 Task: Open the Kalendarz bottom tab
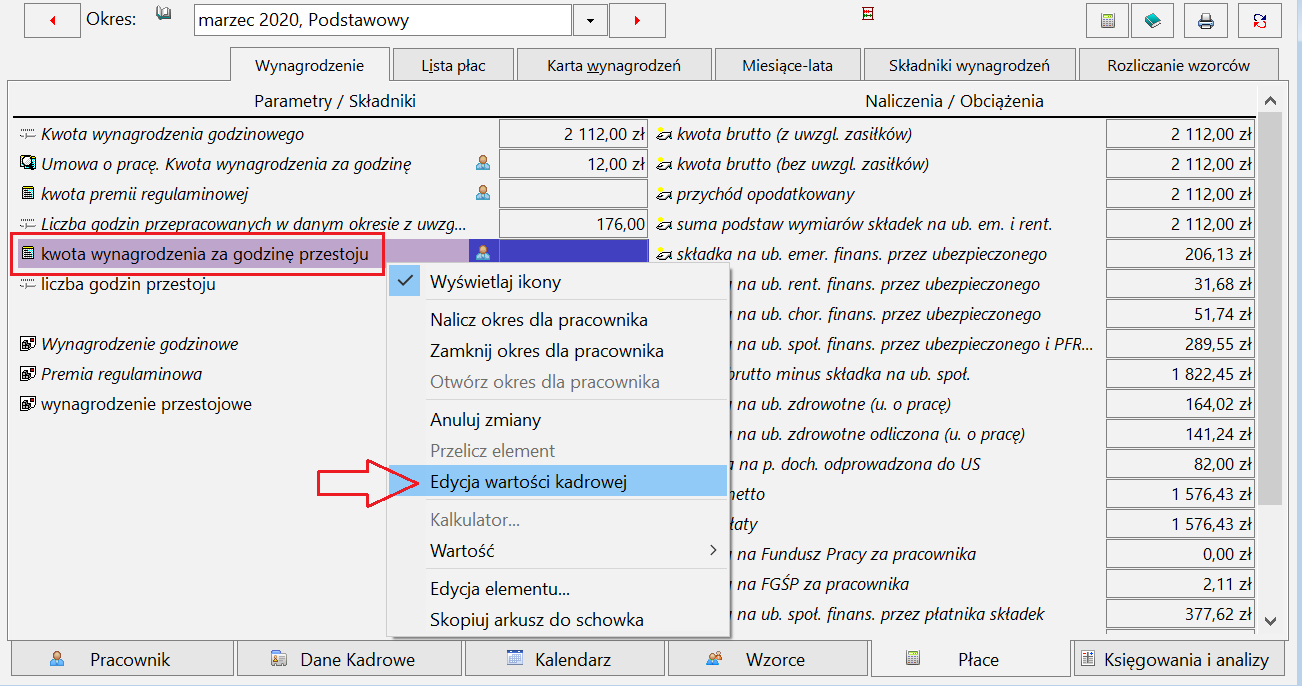point(566,659)
